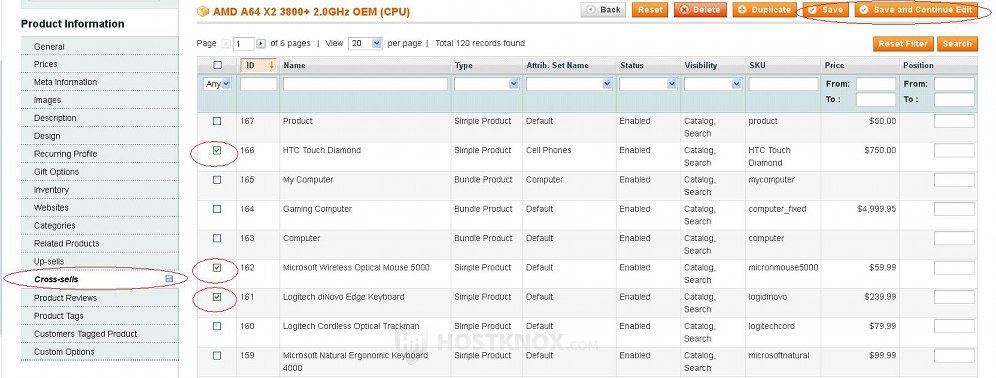Tick the checkbox for My Computer
Viewport: 996px width, 378px height.
[217, 180]
